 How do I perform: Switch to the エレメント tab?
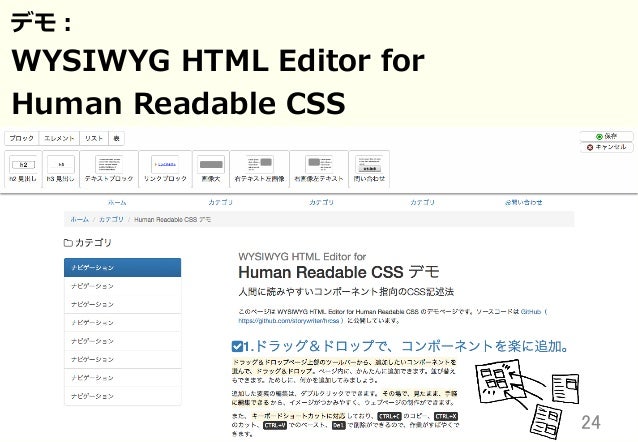point(59,138)
